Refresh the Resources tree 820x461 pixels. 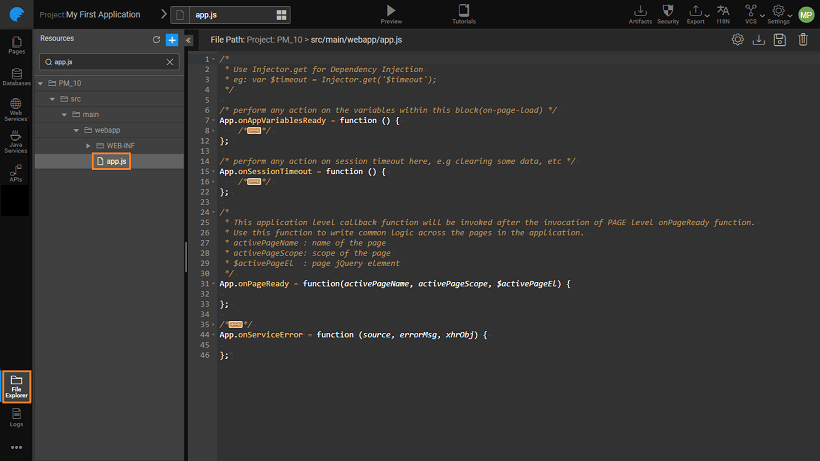click(x=156, y=39)
